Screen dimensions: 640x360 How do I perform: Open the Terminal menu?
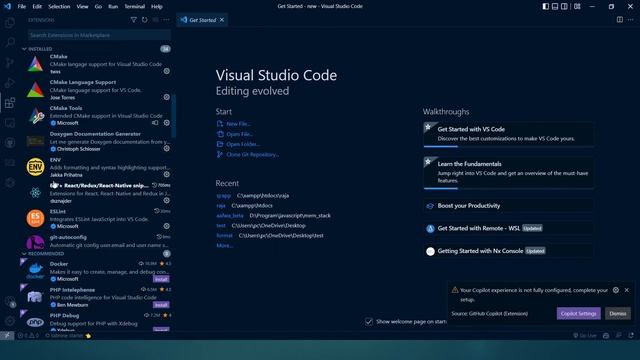tap(134, 7)
